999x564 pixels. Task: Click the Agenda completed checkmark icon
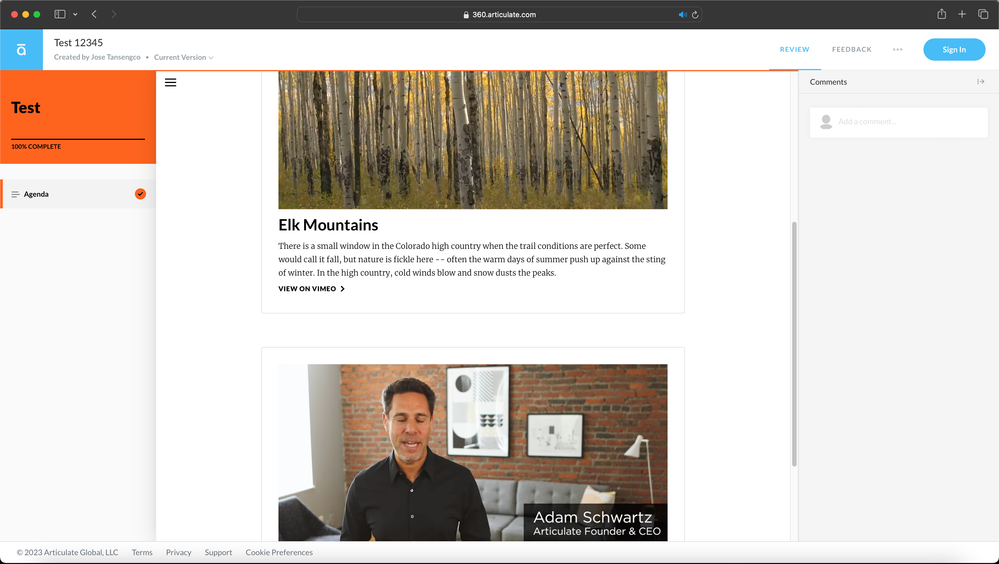click(140, 194)
